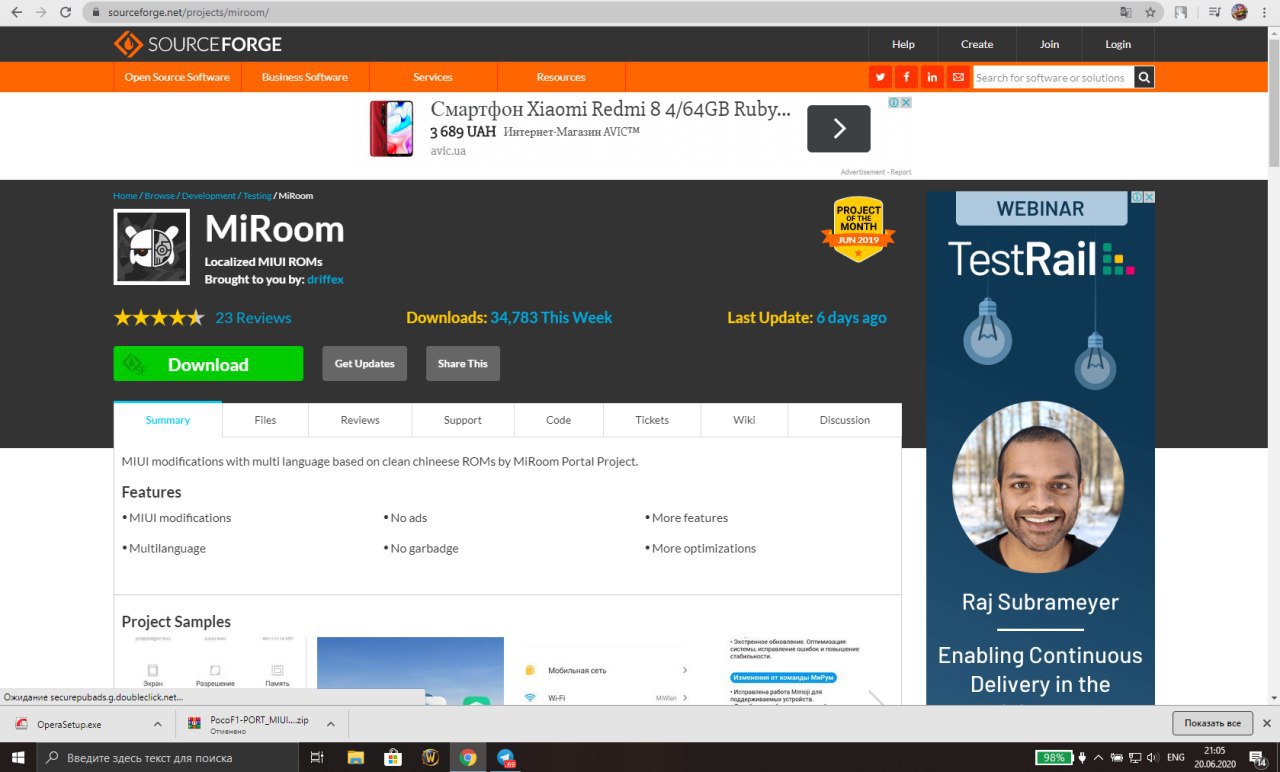Image resolution: width=1280 pixels, height=772 pixels.
Task: Select the Summary tab
Action: pyautogui.click(x=168, y=420)
